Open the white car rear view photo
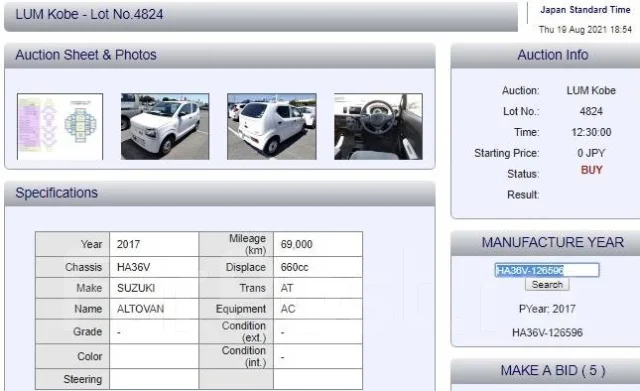The width and height of the screenshot is (640, 391). click(272, 127)
